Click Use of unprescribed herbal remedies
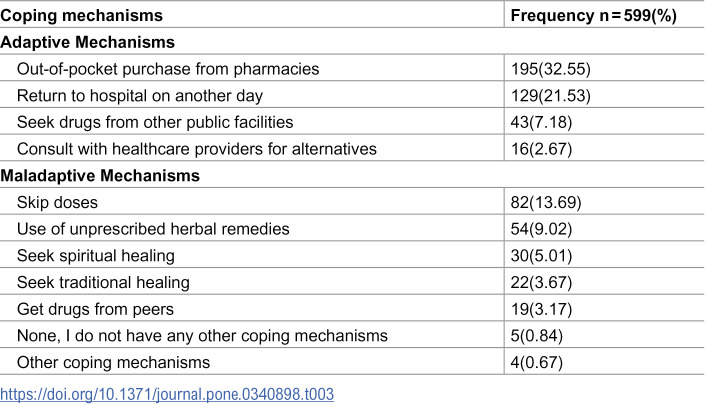Viewport: 706px width, 404px height. (153, 229)
